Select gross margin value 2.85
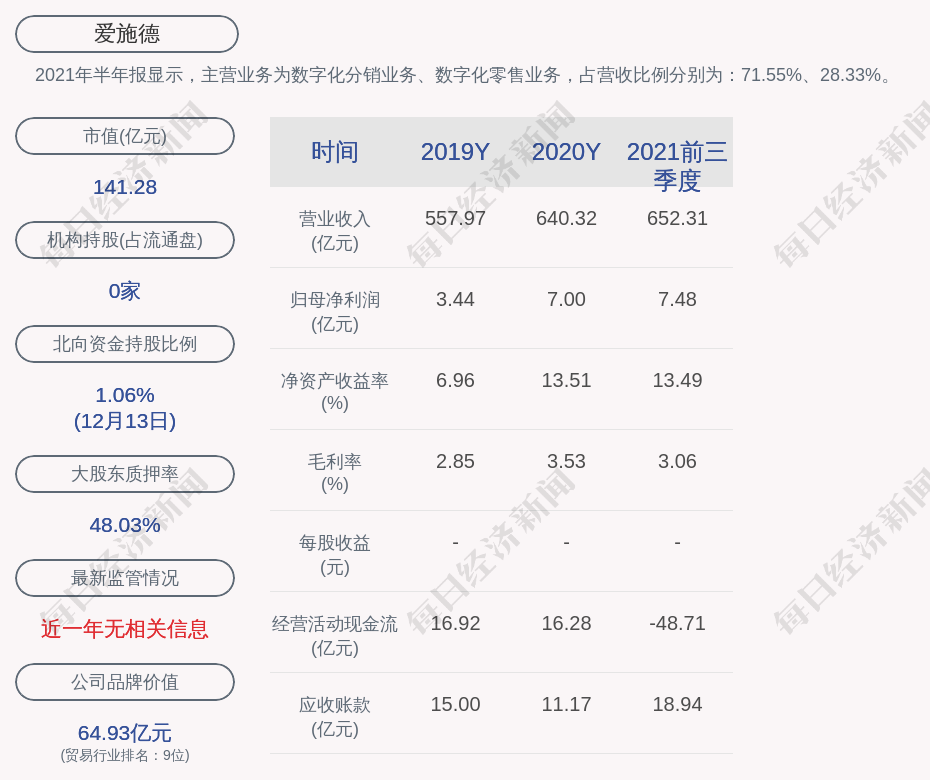930x780 pixels. (455, 461)
